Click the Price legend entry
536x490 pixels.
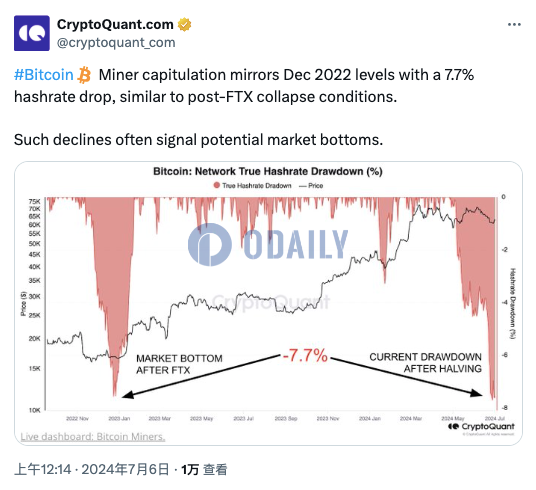coord(311,186)
